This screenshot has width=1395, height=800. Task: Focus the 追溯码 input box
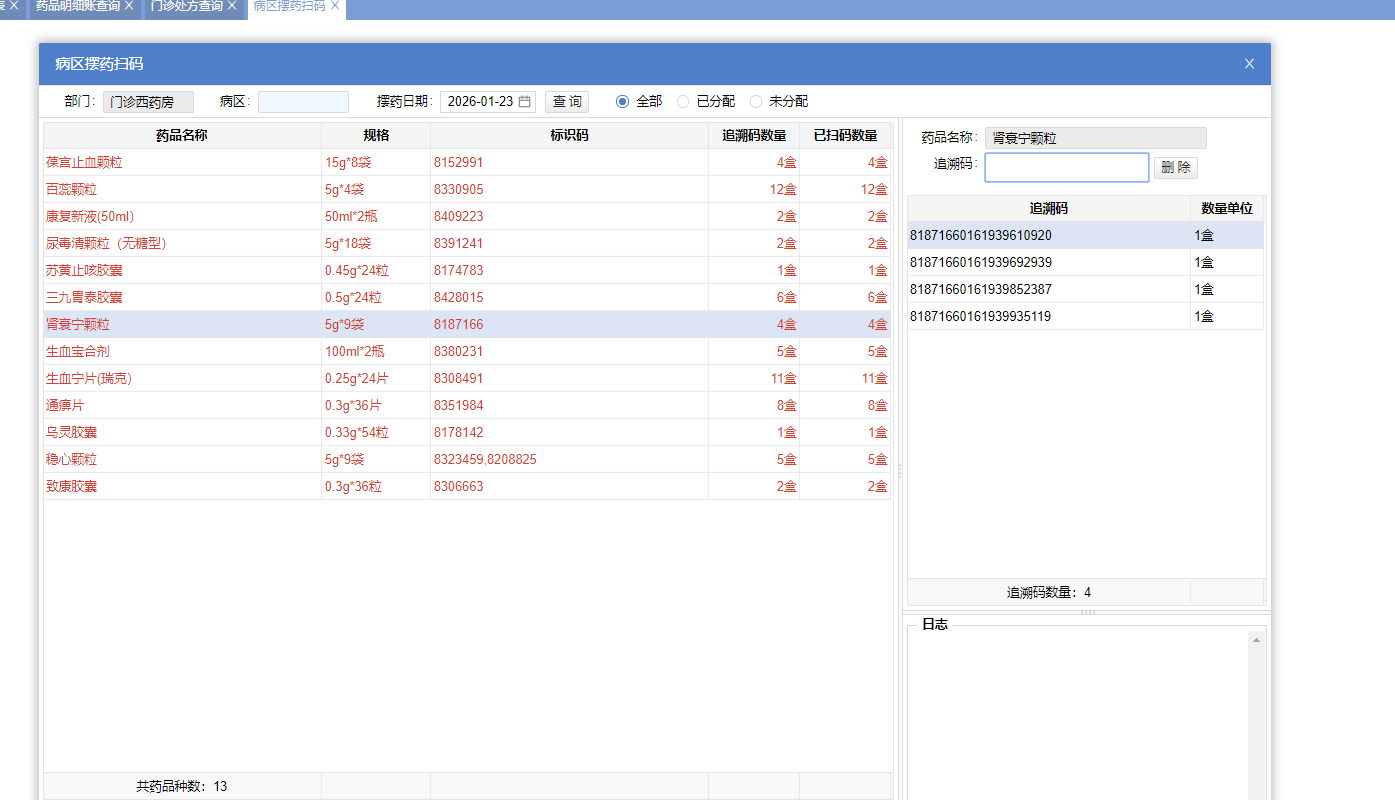[1067, 167]
